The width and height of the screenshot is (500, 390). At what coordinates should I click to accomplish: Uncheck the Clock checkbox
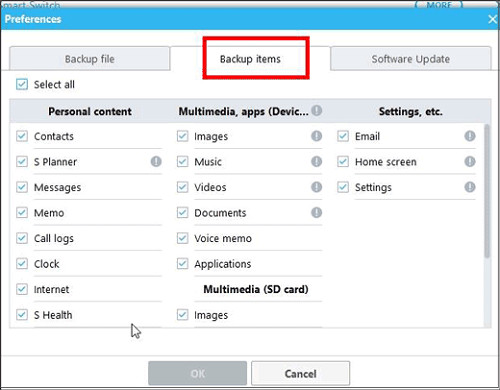22,264
